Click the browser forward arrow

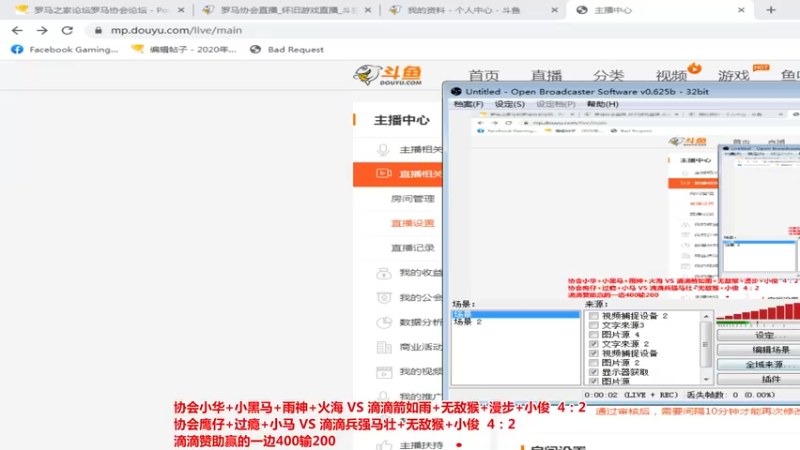point(42,31)
